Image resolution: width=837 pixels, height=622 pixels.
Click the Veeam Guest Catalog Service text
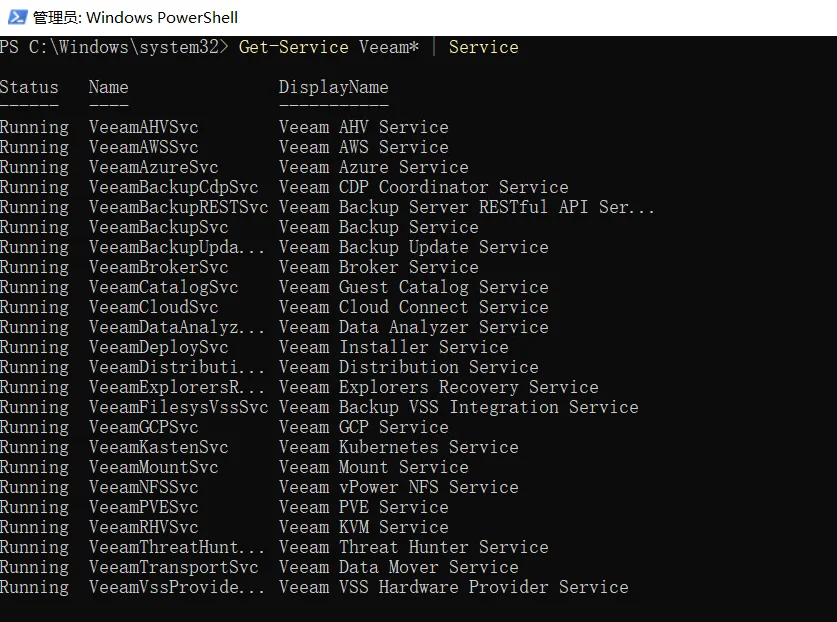pyautogui.click(x=413, y=287)
